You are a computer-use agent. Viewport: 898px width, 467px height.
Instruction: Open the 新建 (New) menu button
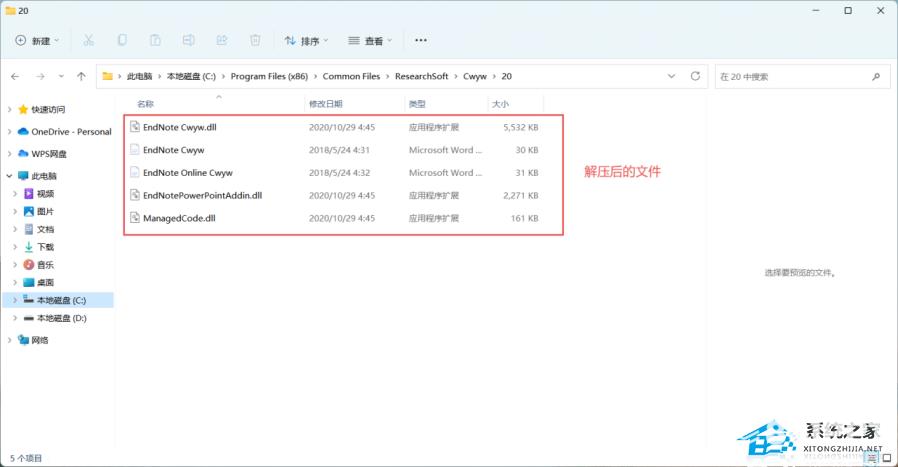(x=37, y=41)
